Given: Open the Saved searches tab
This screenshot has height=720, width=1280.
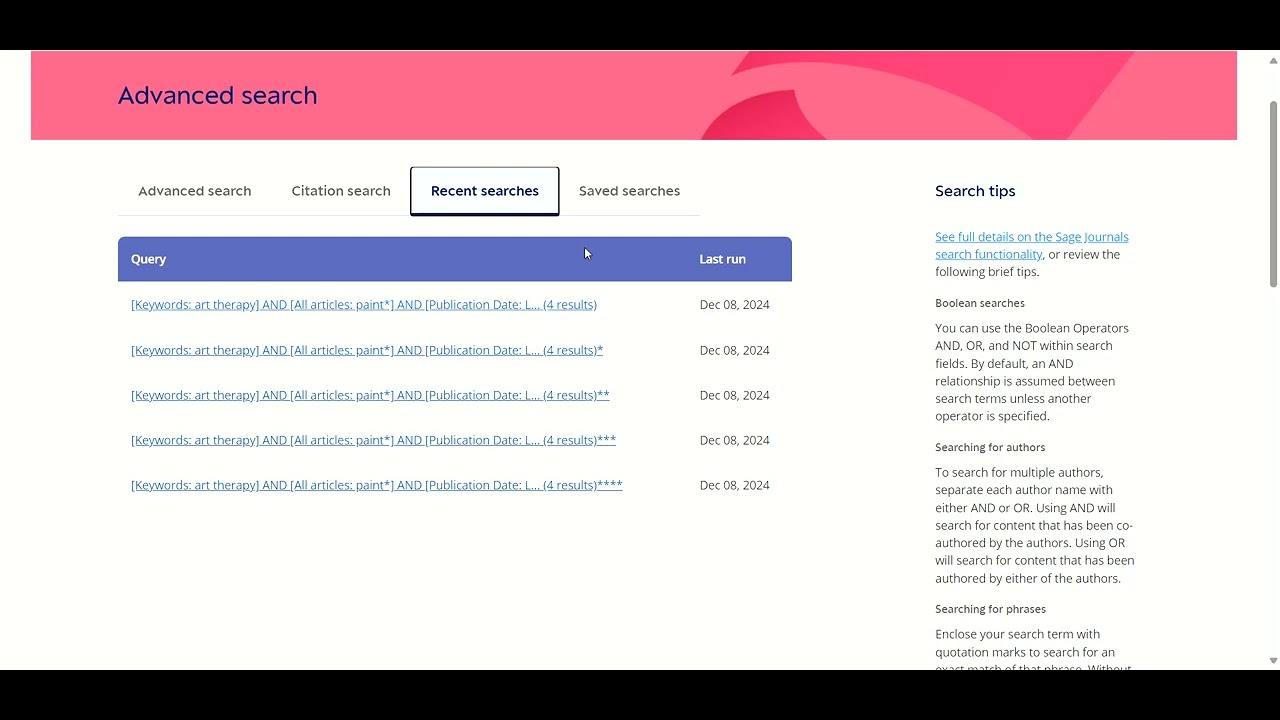Looking at the screenshot, I should (629, 191).
